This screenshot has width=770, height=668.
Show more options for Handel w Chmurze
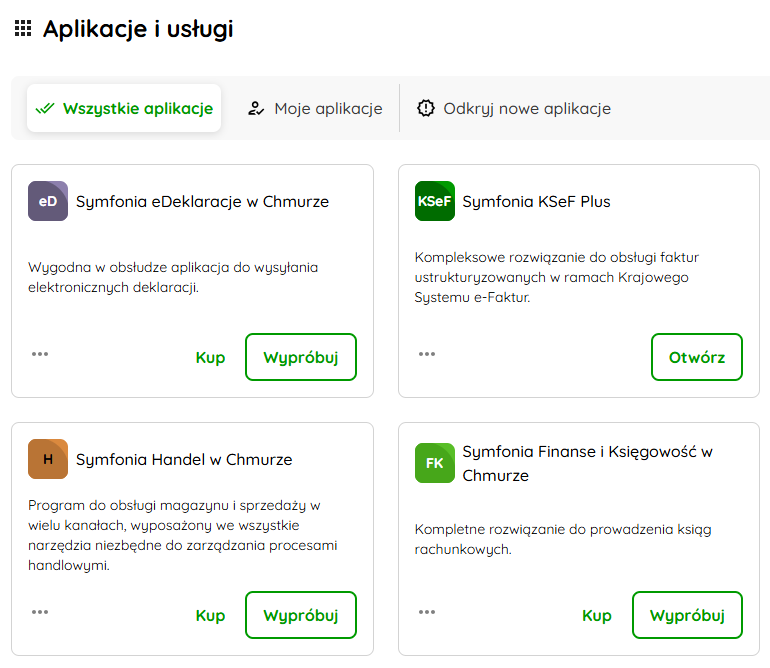pyautogui.click(x=40, y=612)
